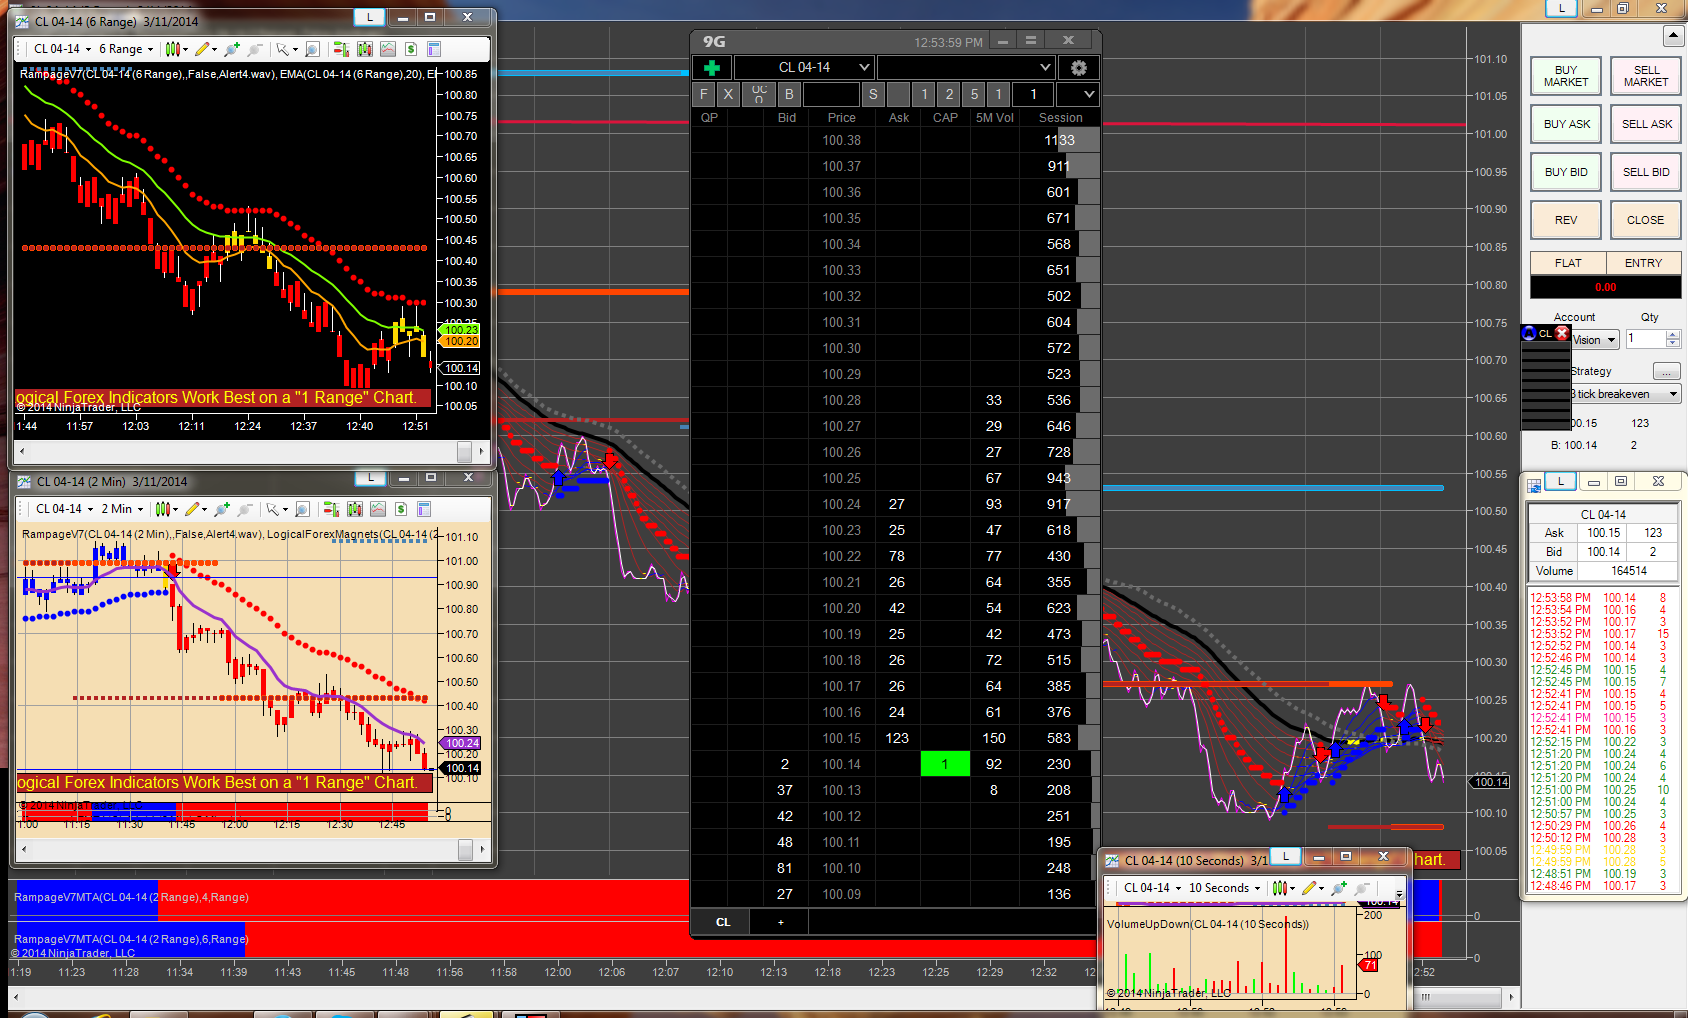Toggle the L link button on 2 Min chart
1688x1018 pixels.
pos(370,478)
